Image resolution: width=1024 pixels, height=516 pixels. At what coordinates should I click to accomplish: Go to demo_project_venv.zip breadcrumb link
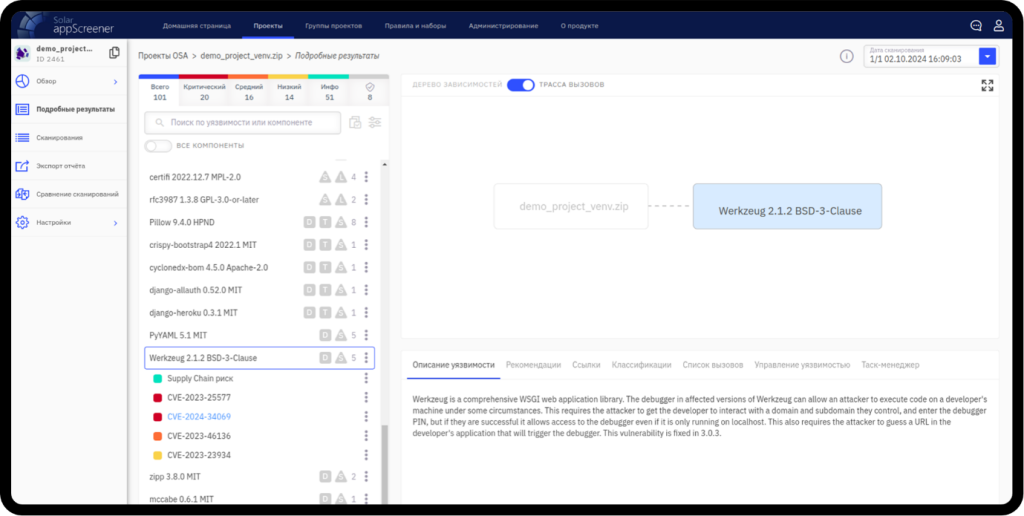(x=242, y=56)
